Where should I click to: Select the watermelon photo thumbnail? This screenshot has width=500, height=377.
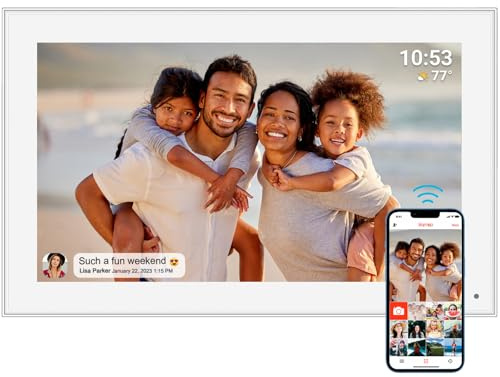click(x=453, y=311)
